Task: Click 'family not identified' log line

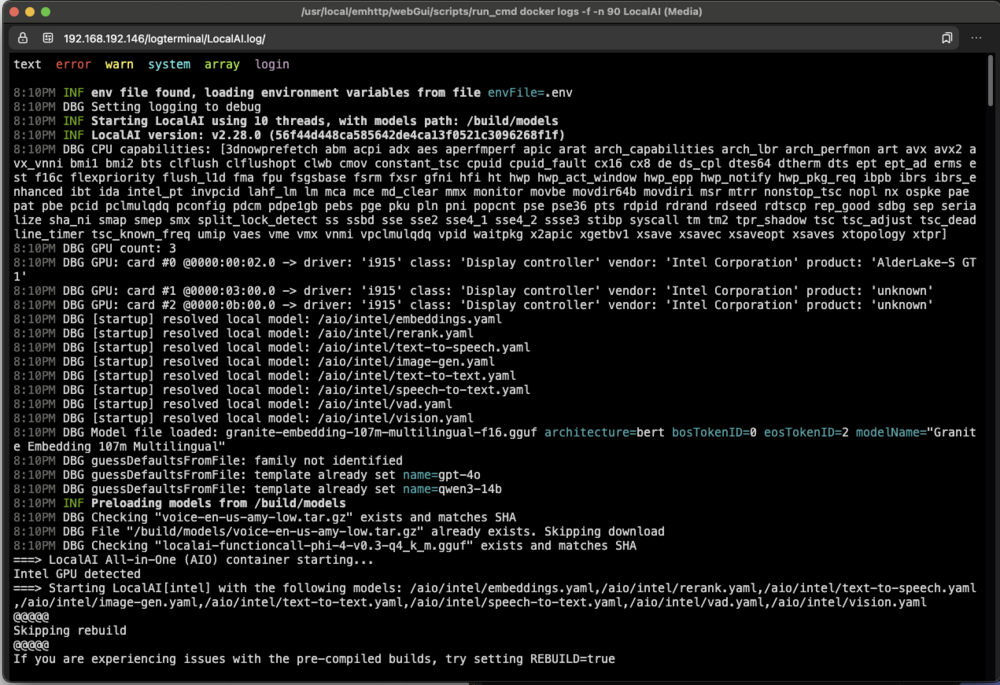Action: (x=208, y=460)
